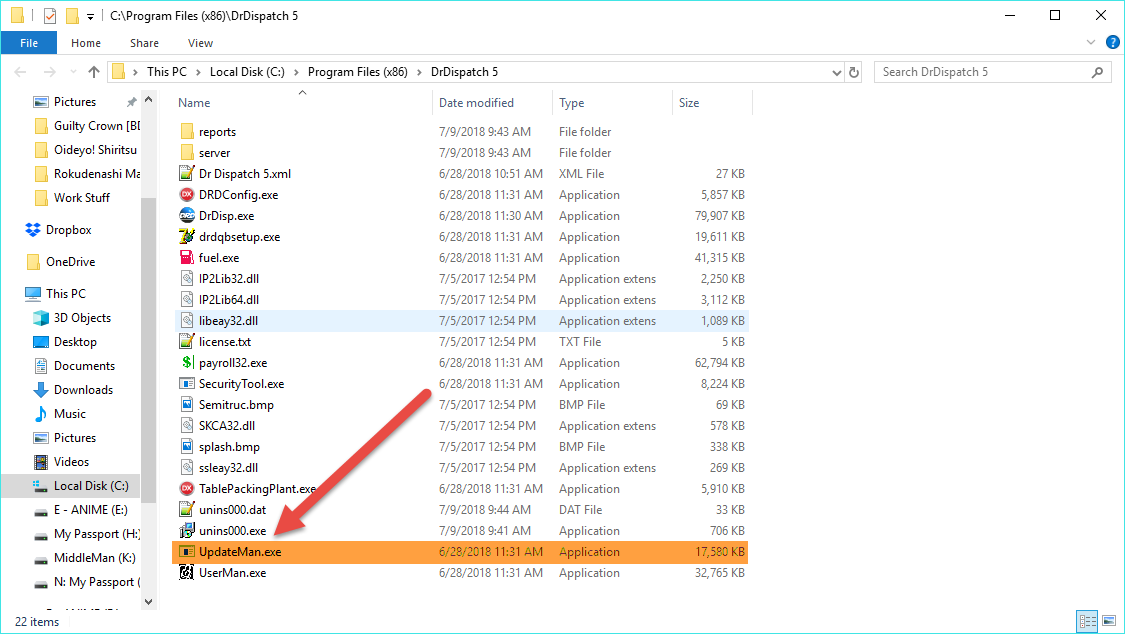Viewport: 1125px width, 634px height.
Task: Open the address bar history dropdown
Action: pos(837,72)
